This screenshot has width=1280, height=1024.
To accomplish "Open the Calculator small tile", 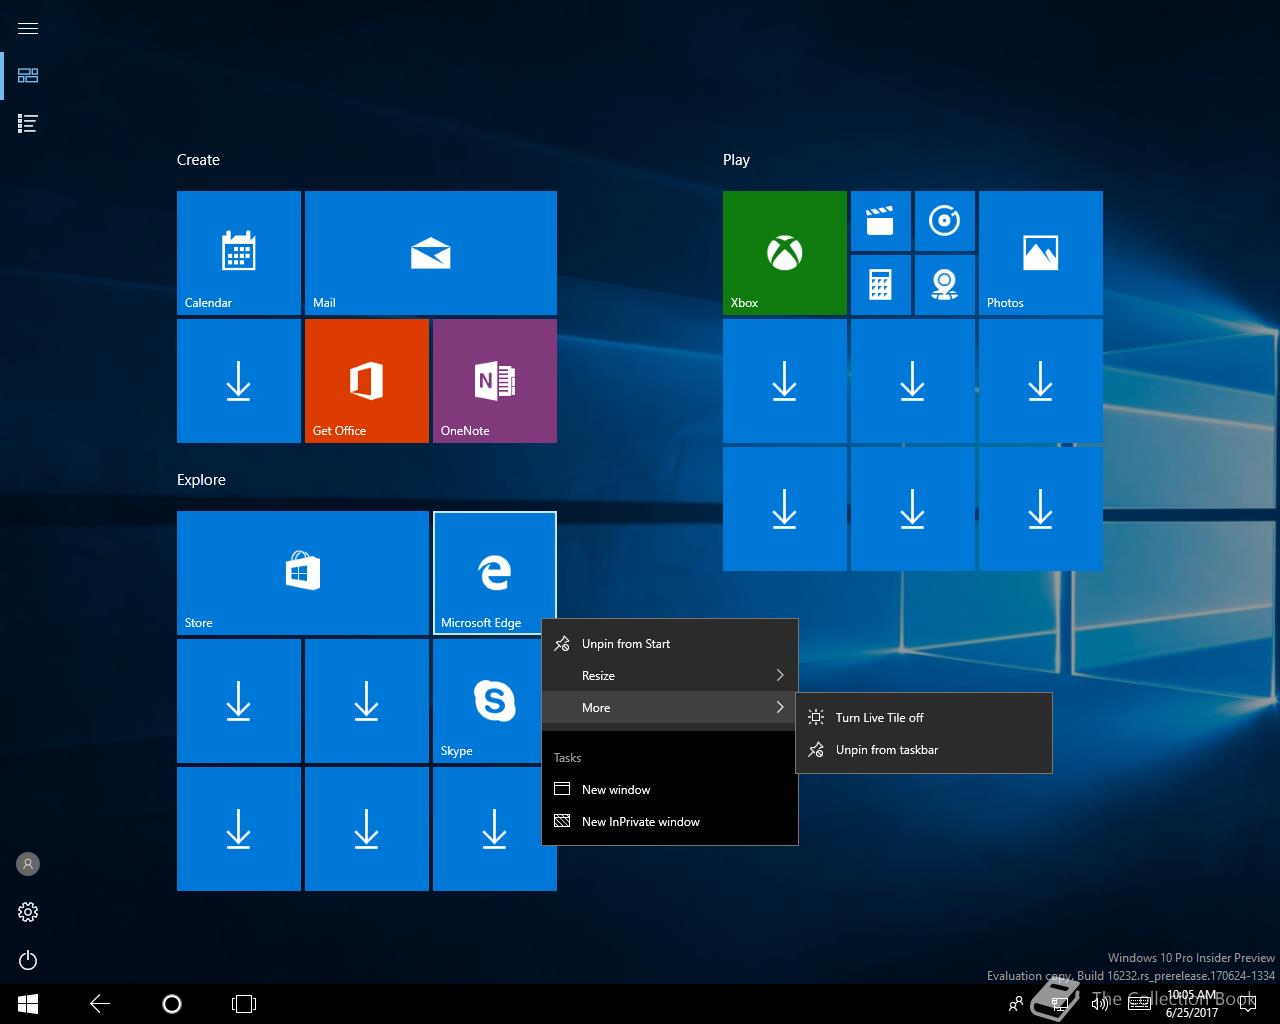I will [x=881, y=285].
